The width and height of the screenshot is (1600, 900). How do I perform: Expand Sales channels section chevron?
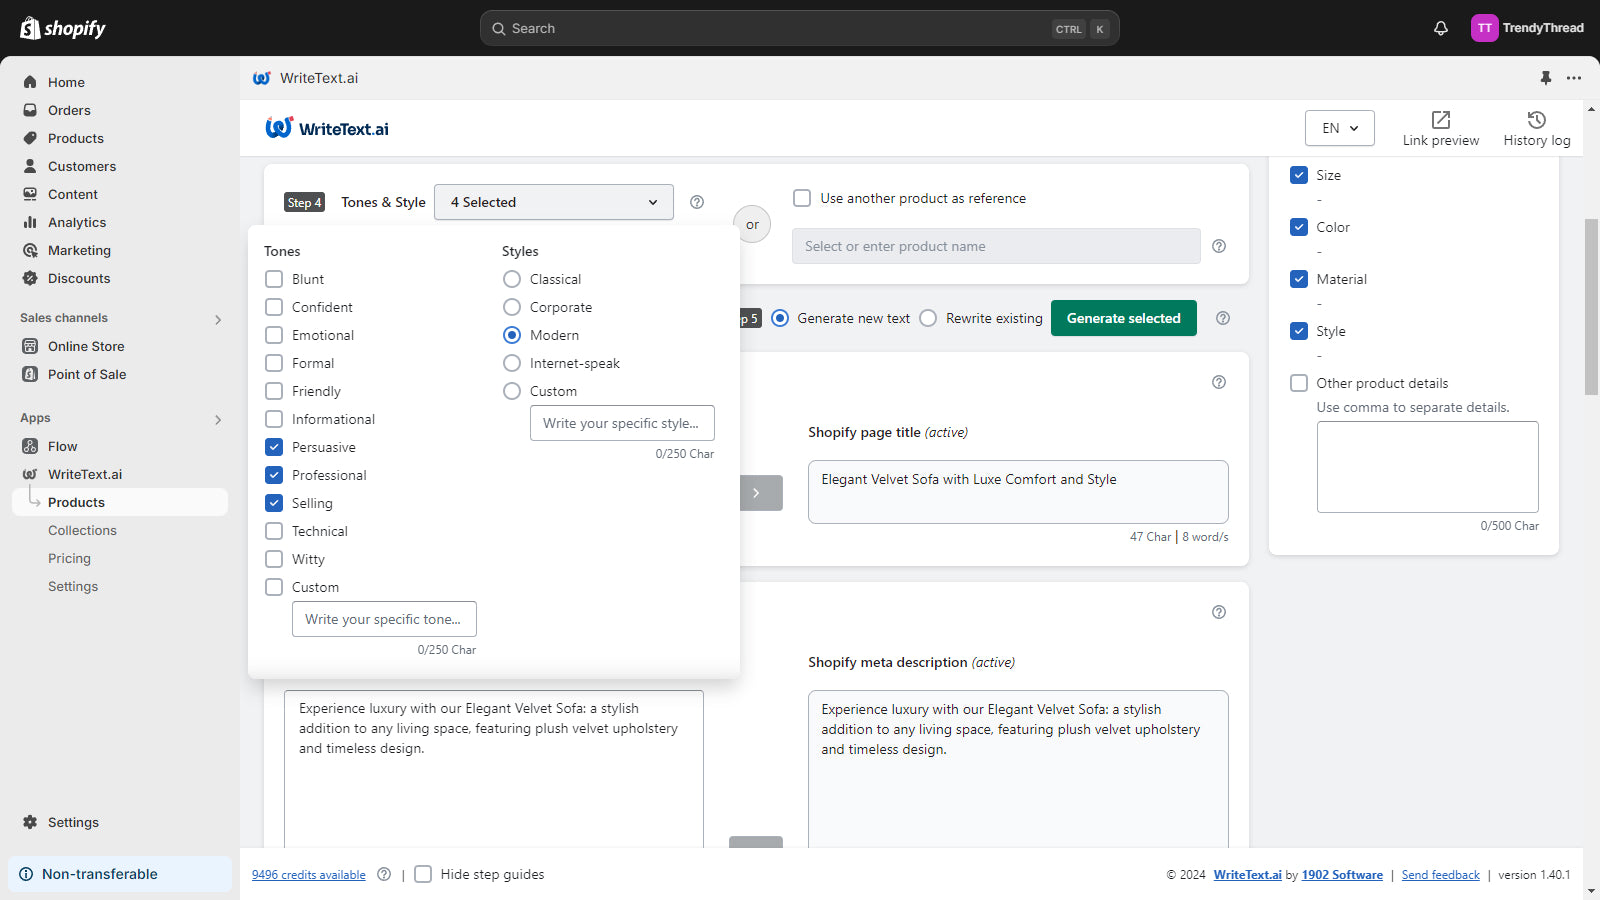point(218,320)
